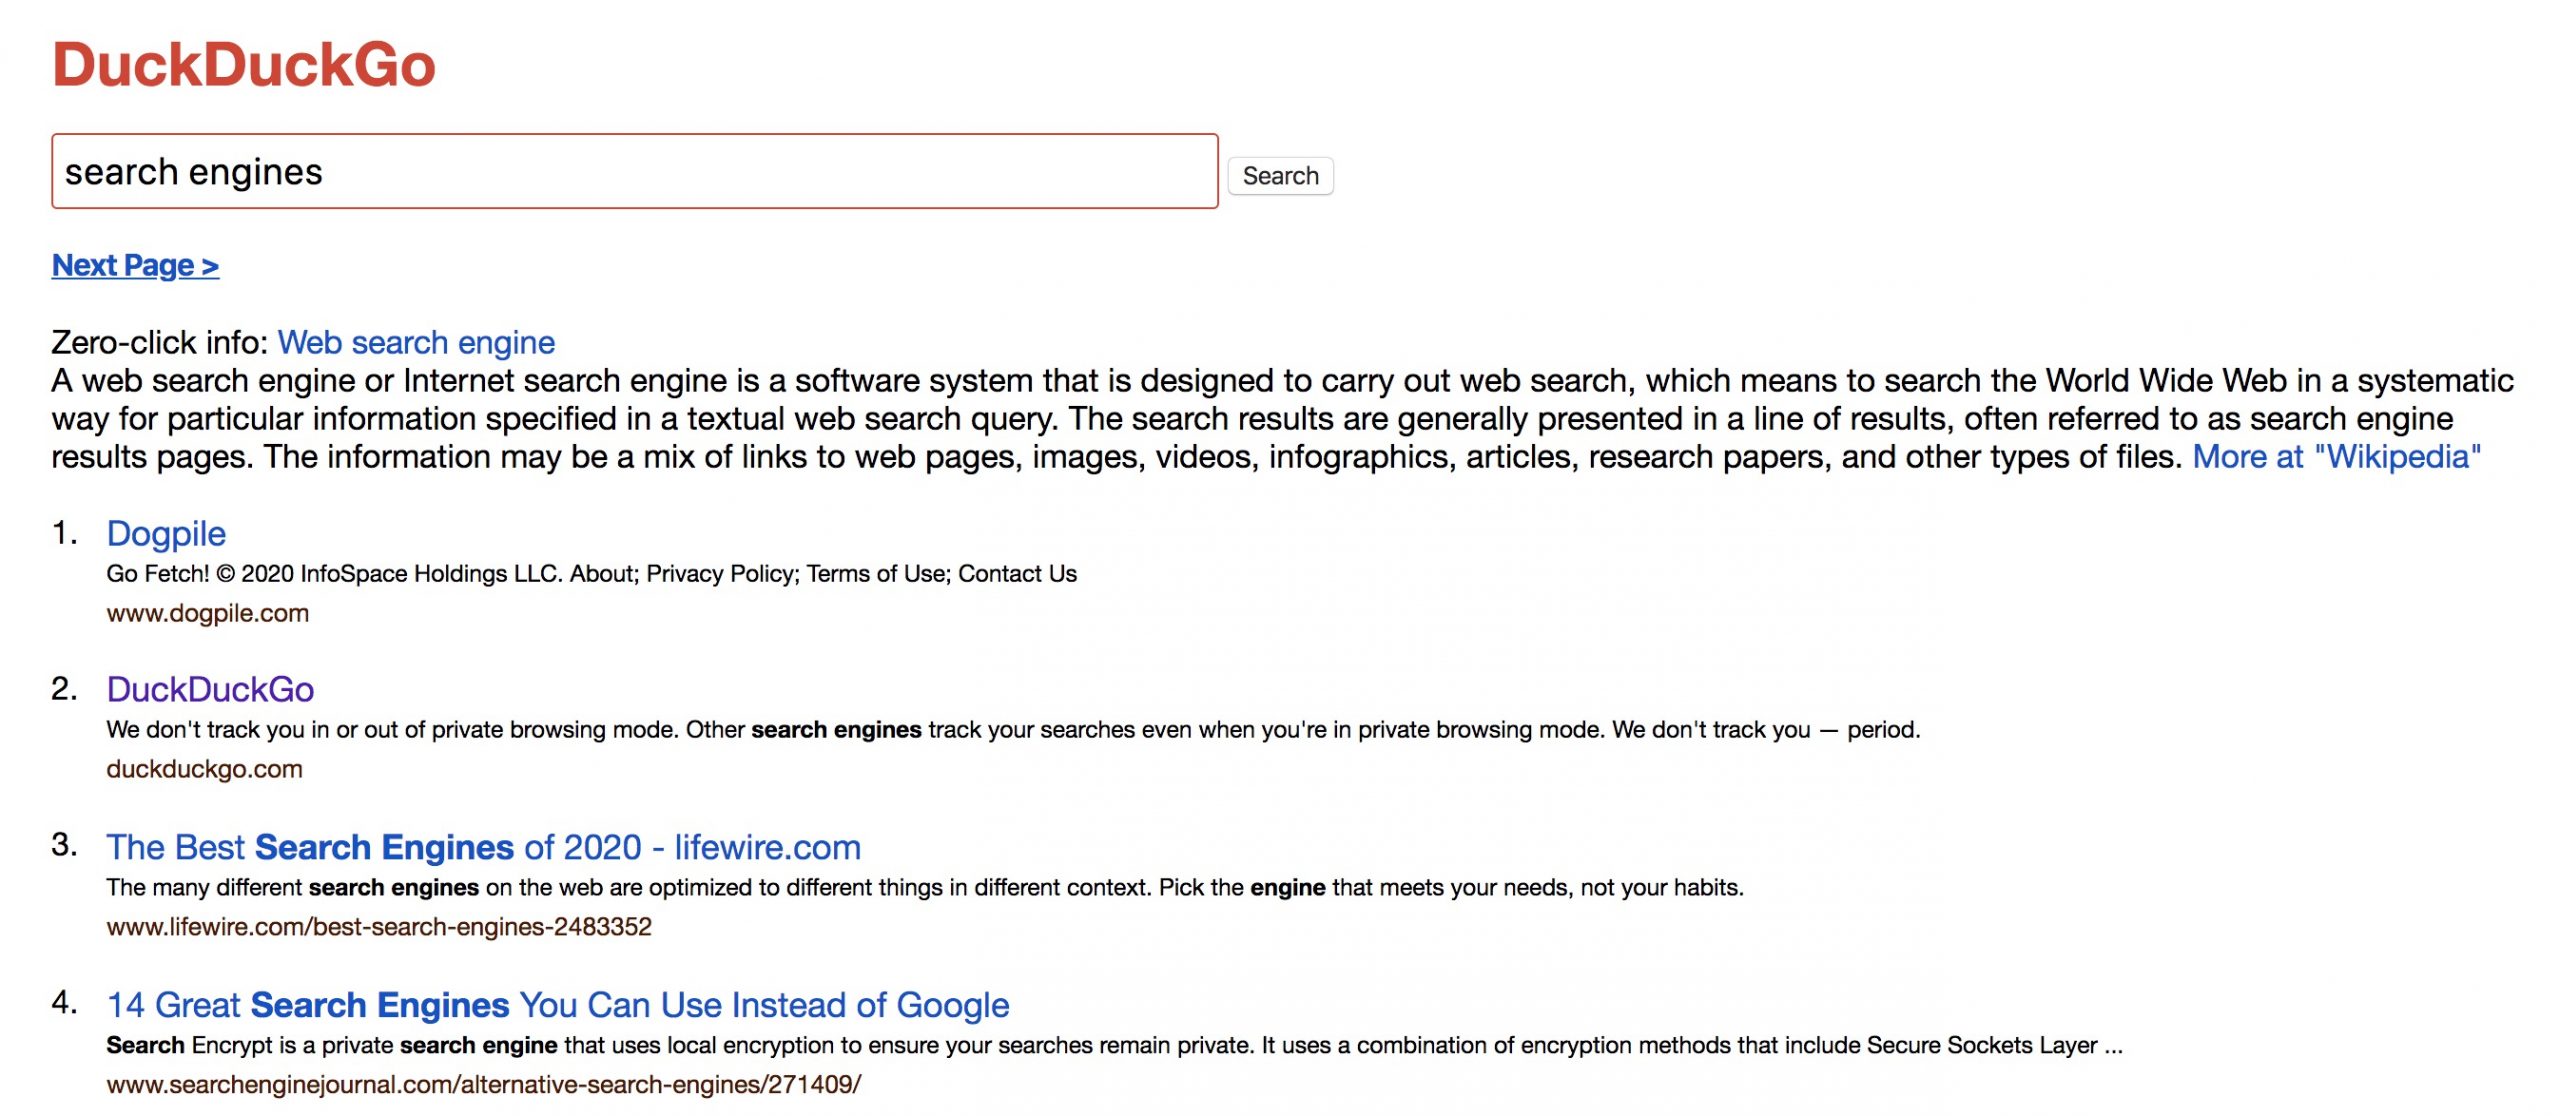Open the More at "Wikipedia" link
This screenshot has width=2560, height=1116.
tap(2337, 456)
